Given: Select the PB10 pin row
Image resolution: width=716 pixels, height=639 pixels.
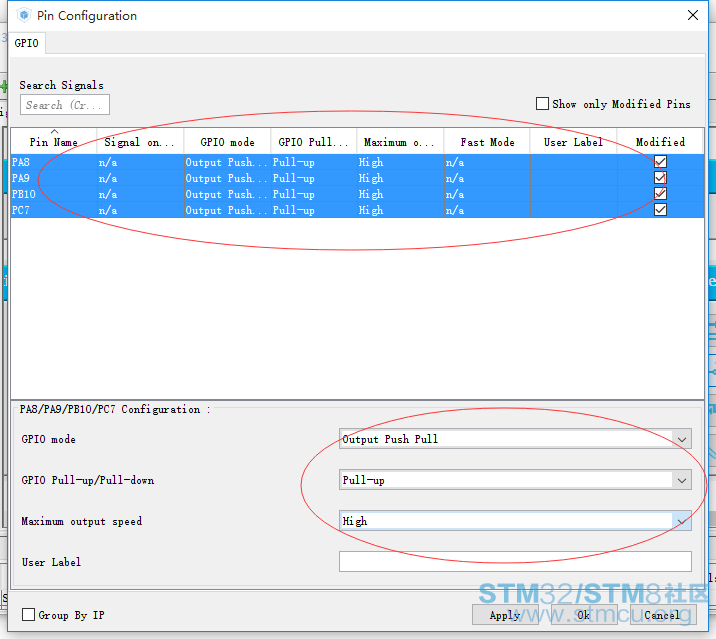Looking at the screenshot, I should pos(357,194).
